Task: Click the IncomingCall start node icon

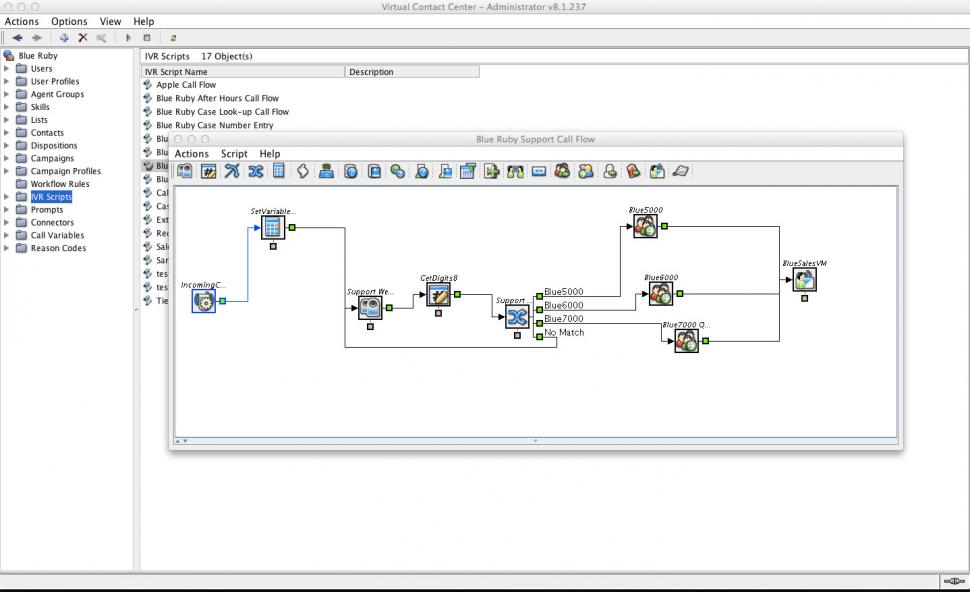Action: 204,300
